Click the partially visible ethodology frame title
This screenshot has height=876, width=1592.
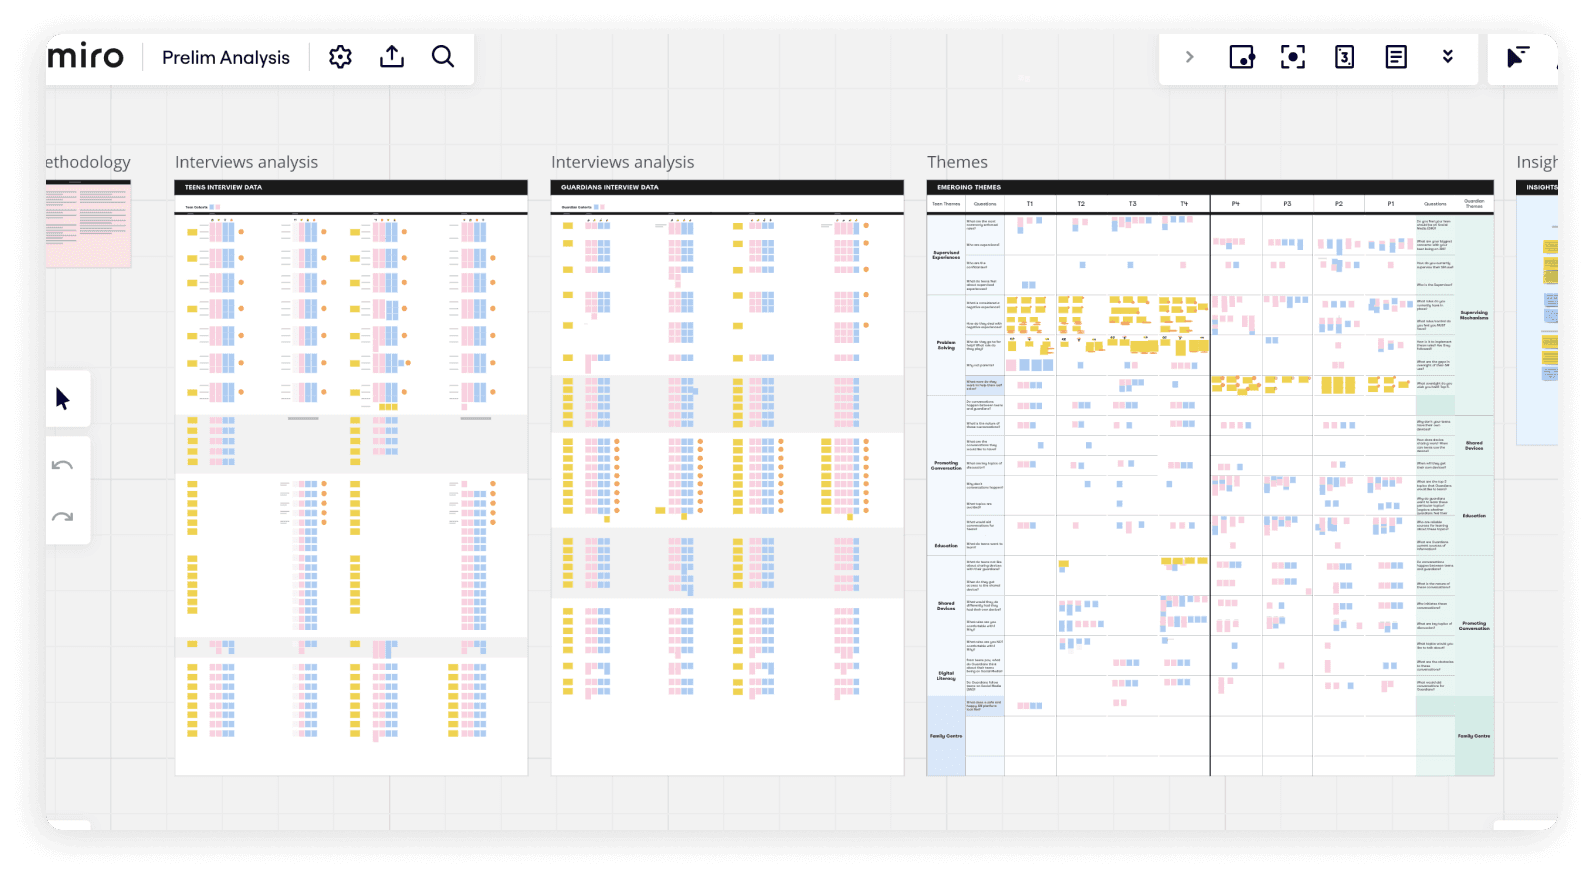click(88, 162)
